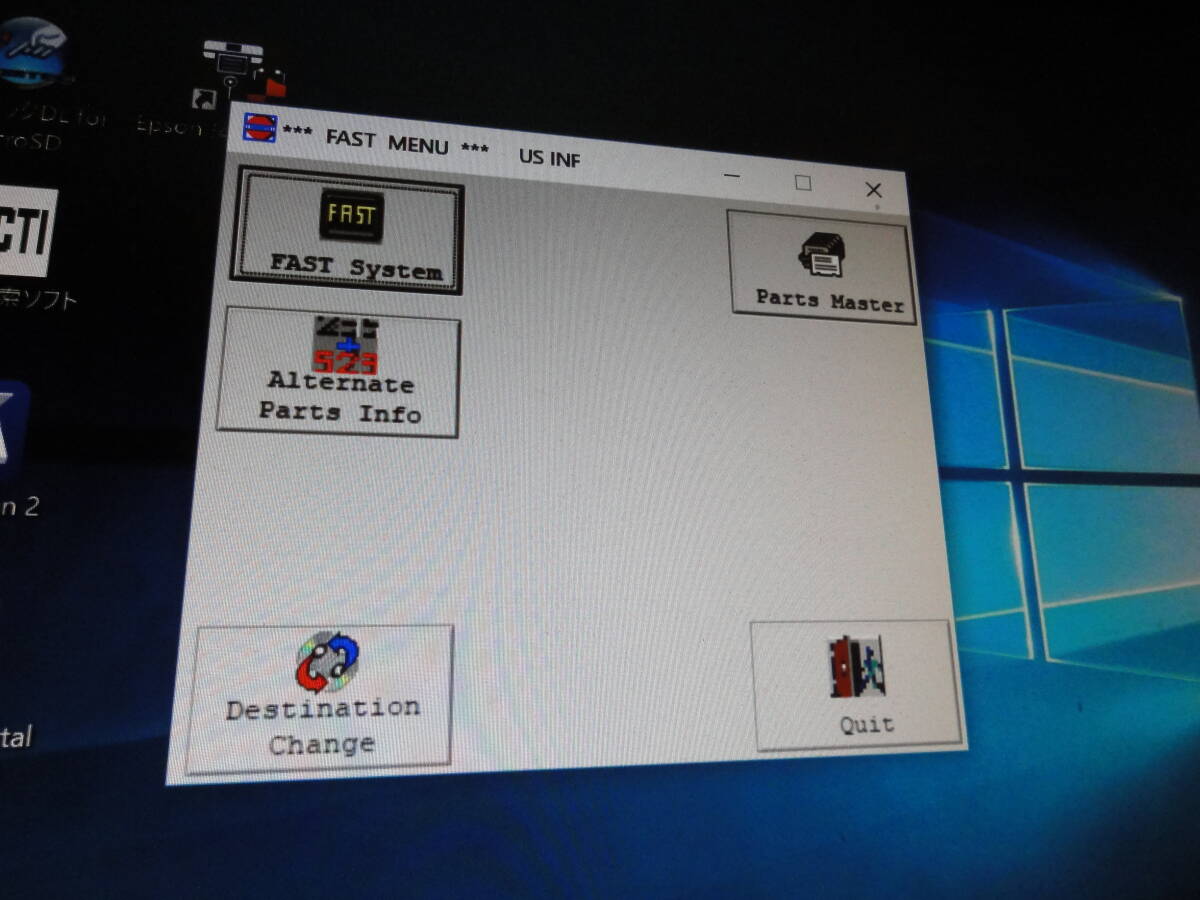Click the FAST MENU title bar text

387,143
